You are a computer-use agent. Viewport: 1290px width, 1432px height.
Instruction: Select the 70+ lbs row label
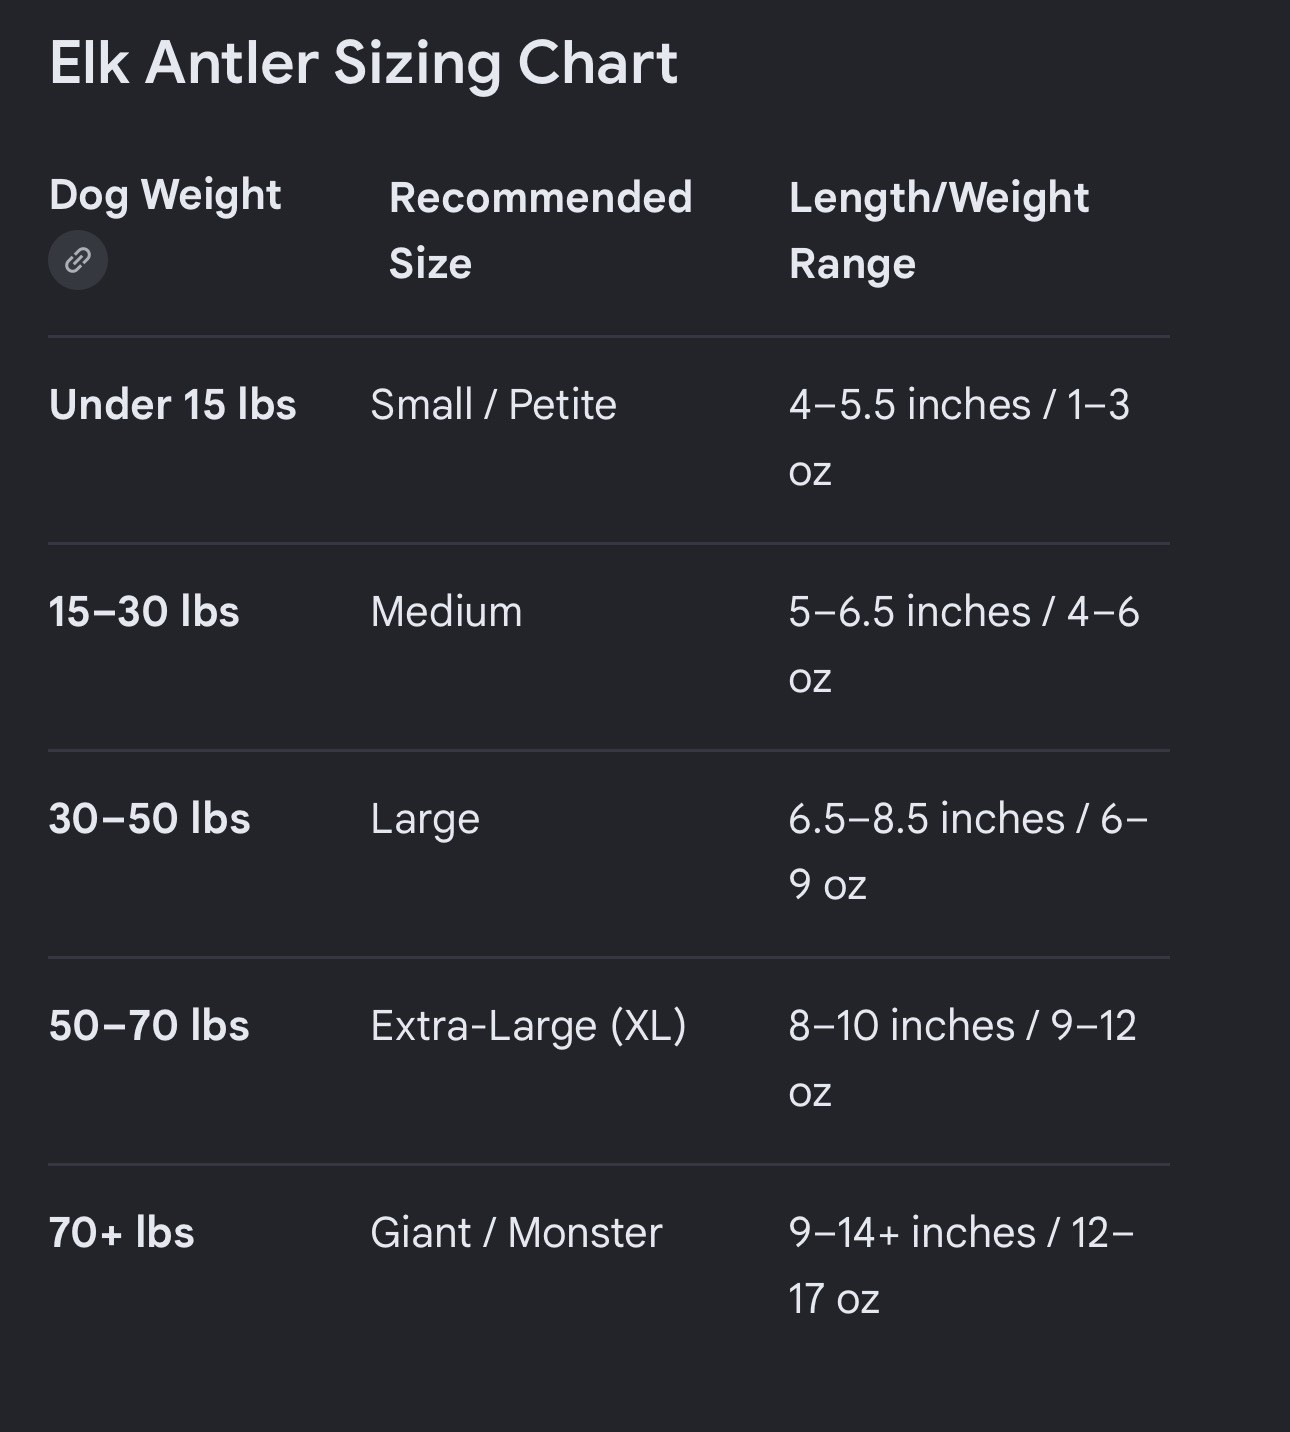(x=122, y=1233)
